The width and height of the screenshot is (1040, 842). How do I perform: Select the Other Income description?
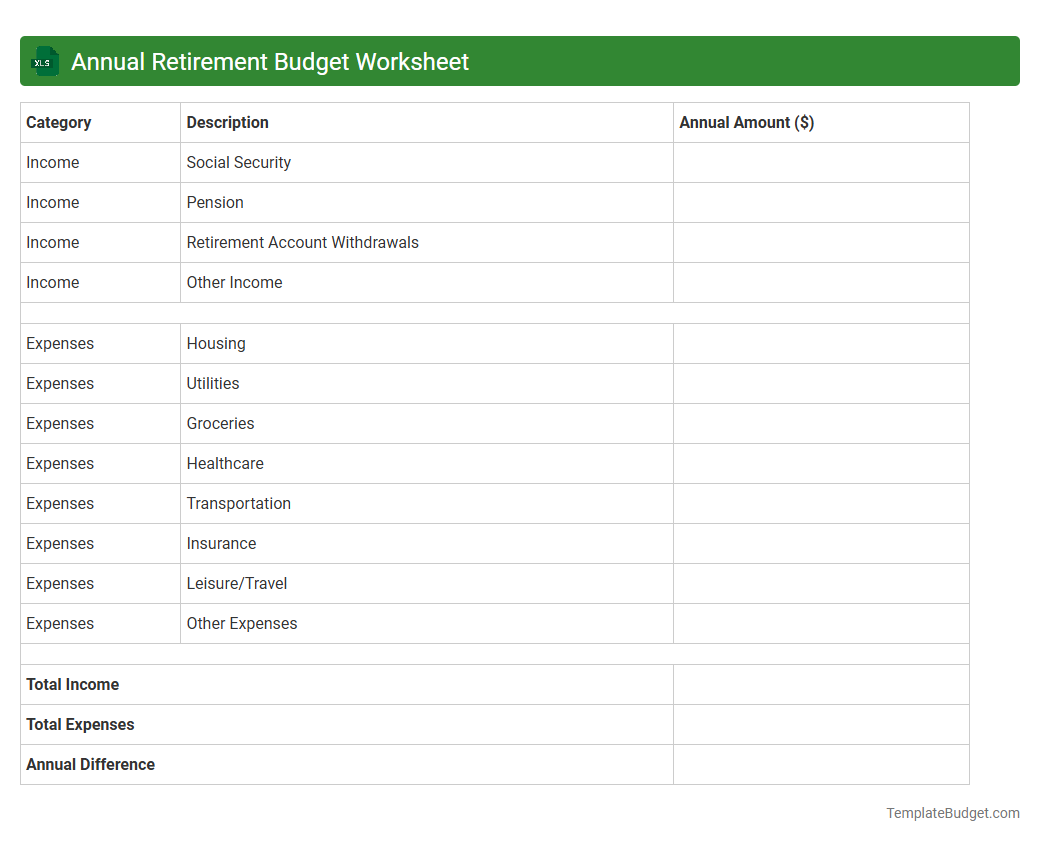pyautogui.click(x=235, y=282)
